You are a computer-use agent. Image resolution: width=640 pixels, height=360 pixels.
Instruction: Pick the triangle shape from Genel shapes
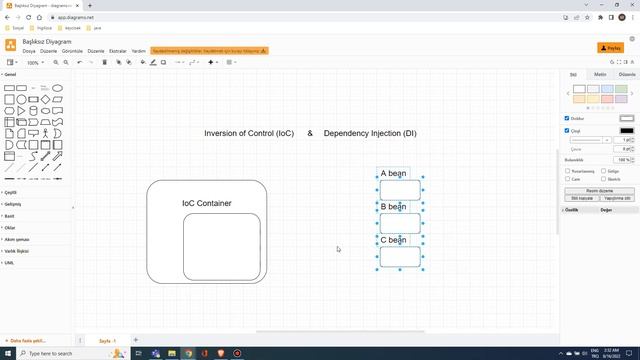tap(21, 111)
